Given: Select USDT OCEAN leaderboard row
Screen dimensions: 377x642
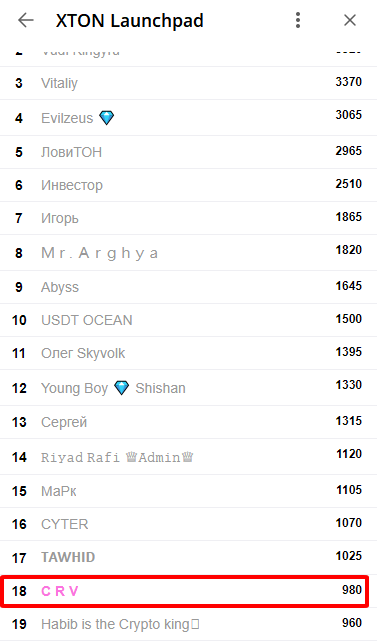Looking at the screenshot, I should click(188, 320).
